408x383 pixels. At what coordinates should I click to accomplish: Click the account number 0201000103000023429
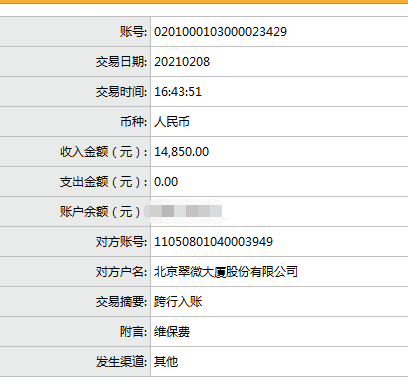coord(220,32)
